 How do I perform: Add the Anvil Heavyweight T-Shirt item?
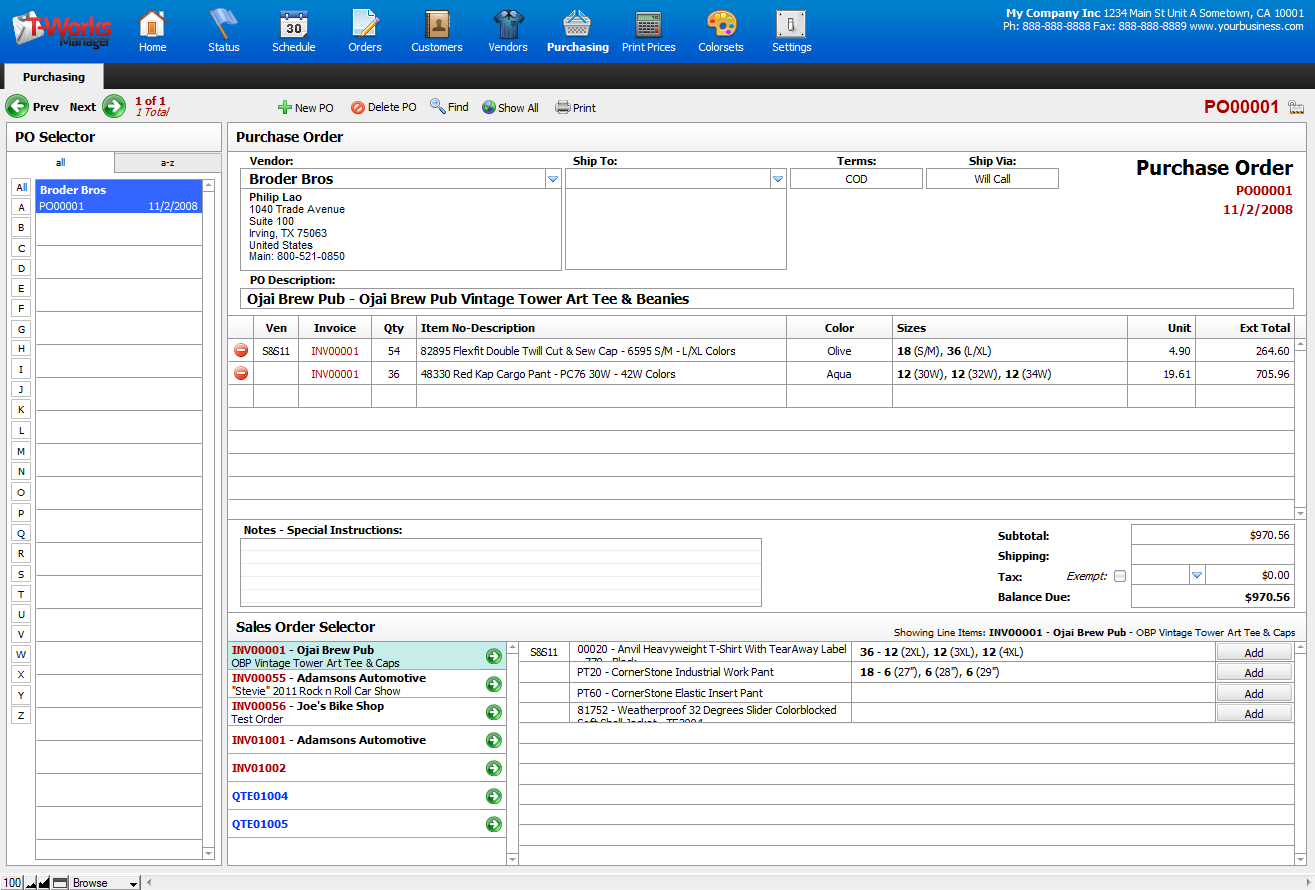coord(1254,652)
